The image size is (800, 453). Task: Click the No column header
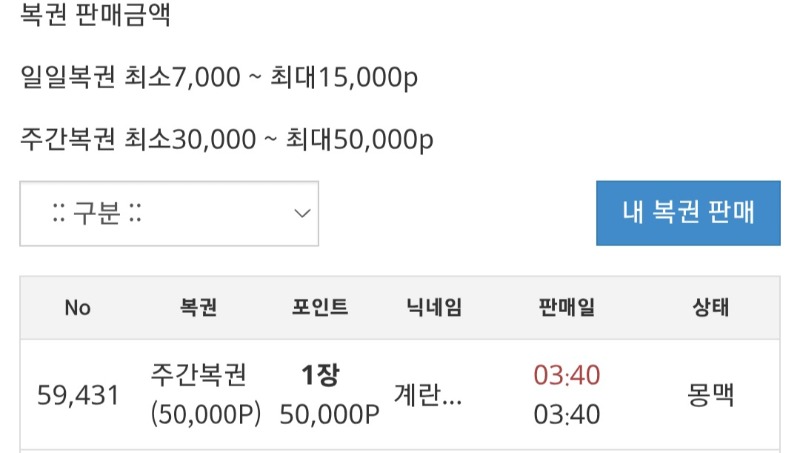tap(77, 307)
